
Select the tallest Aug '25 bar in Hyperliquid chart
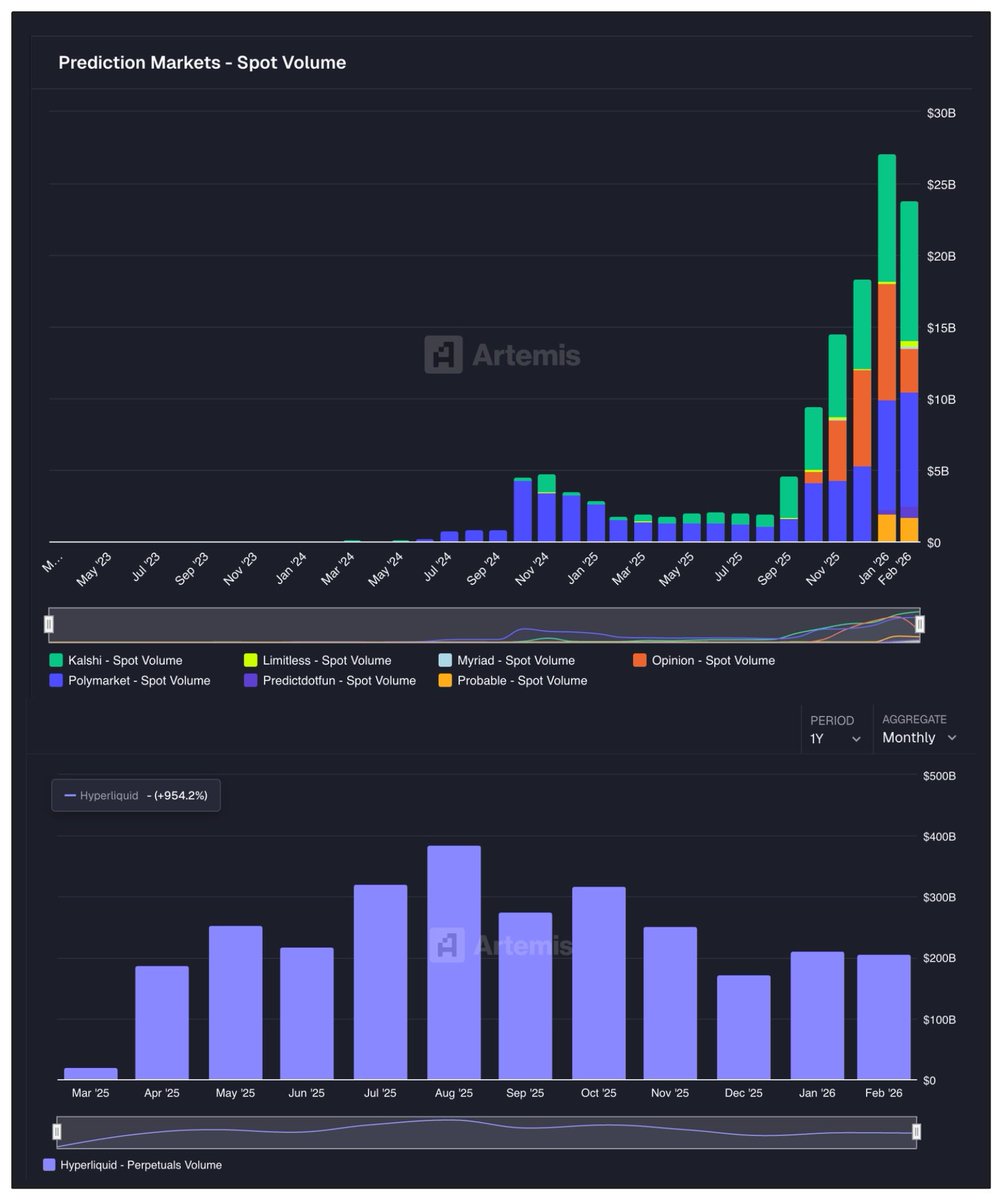tap(455, 960)
